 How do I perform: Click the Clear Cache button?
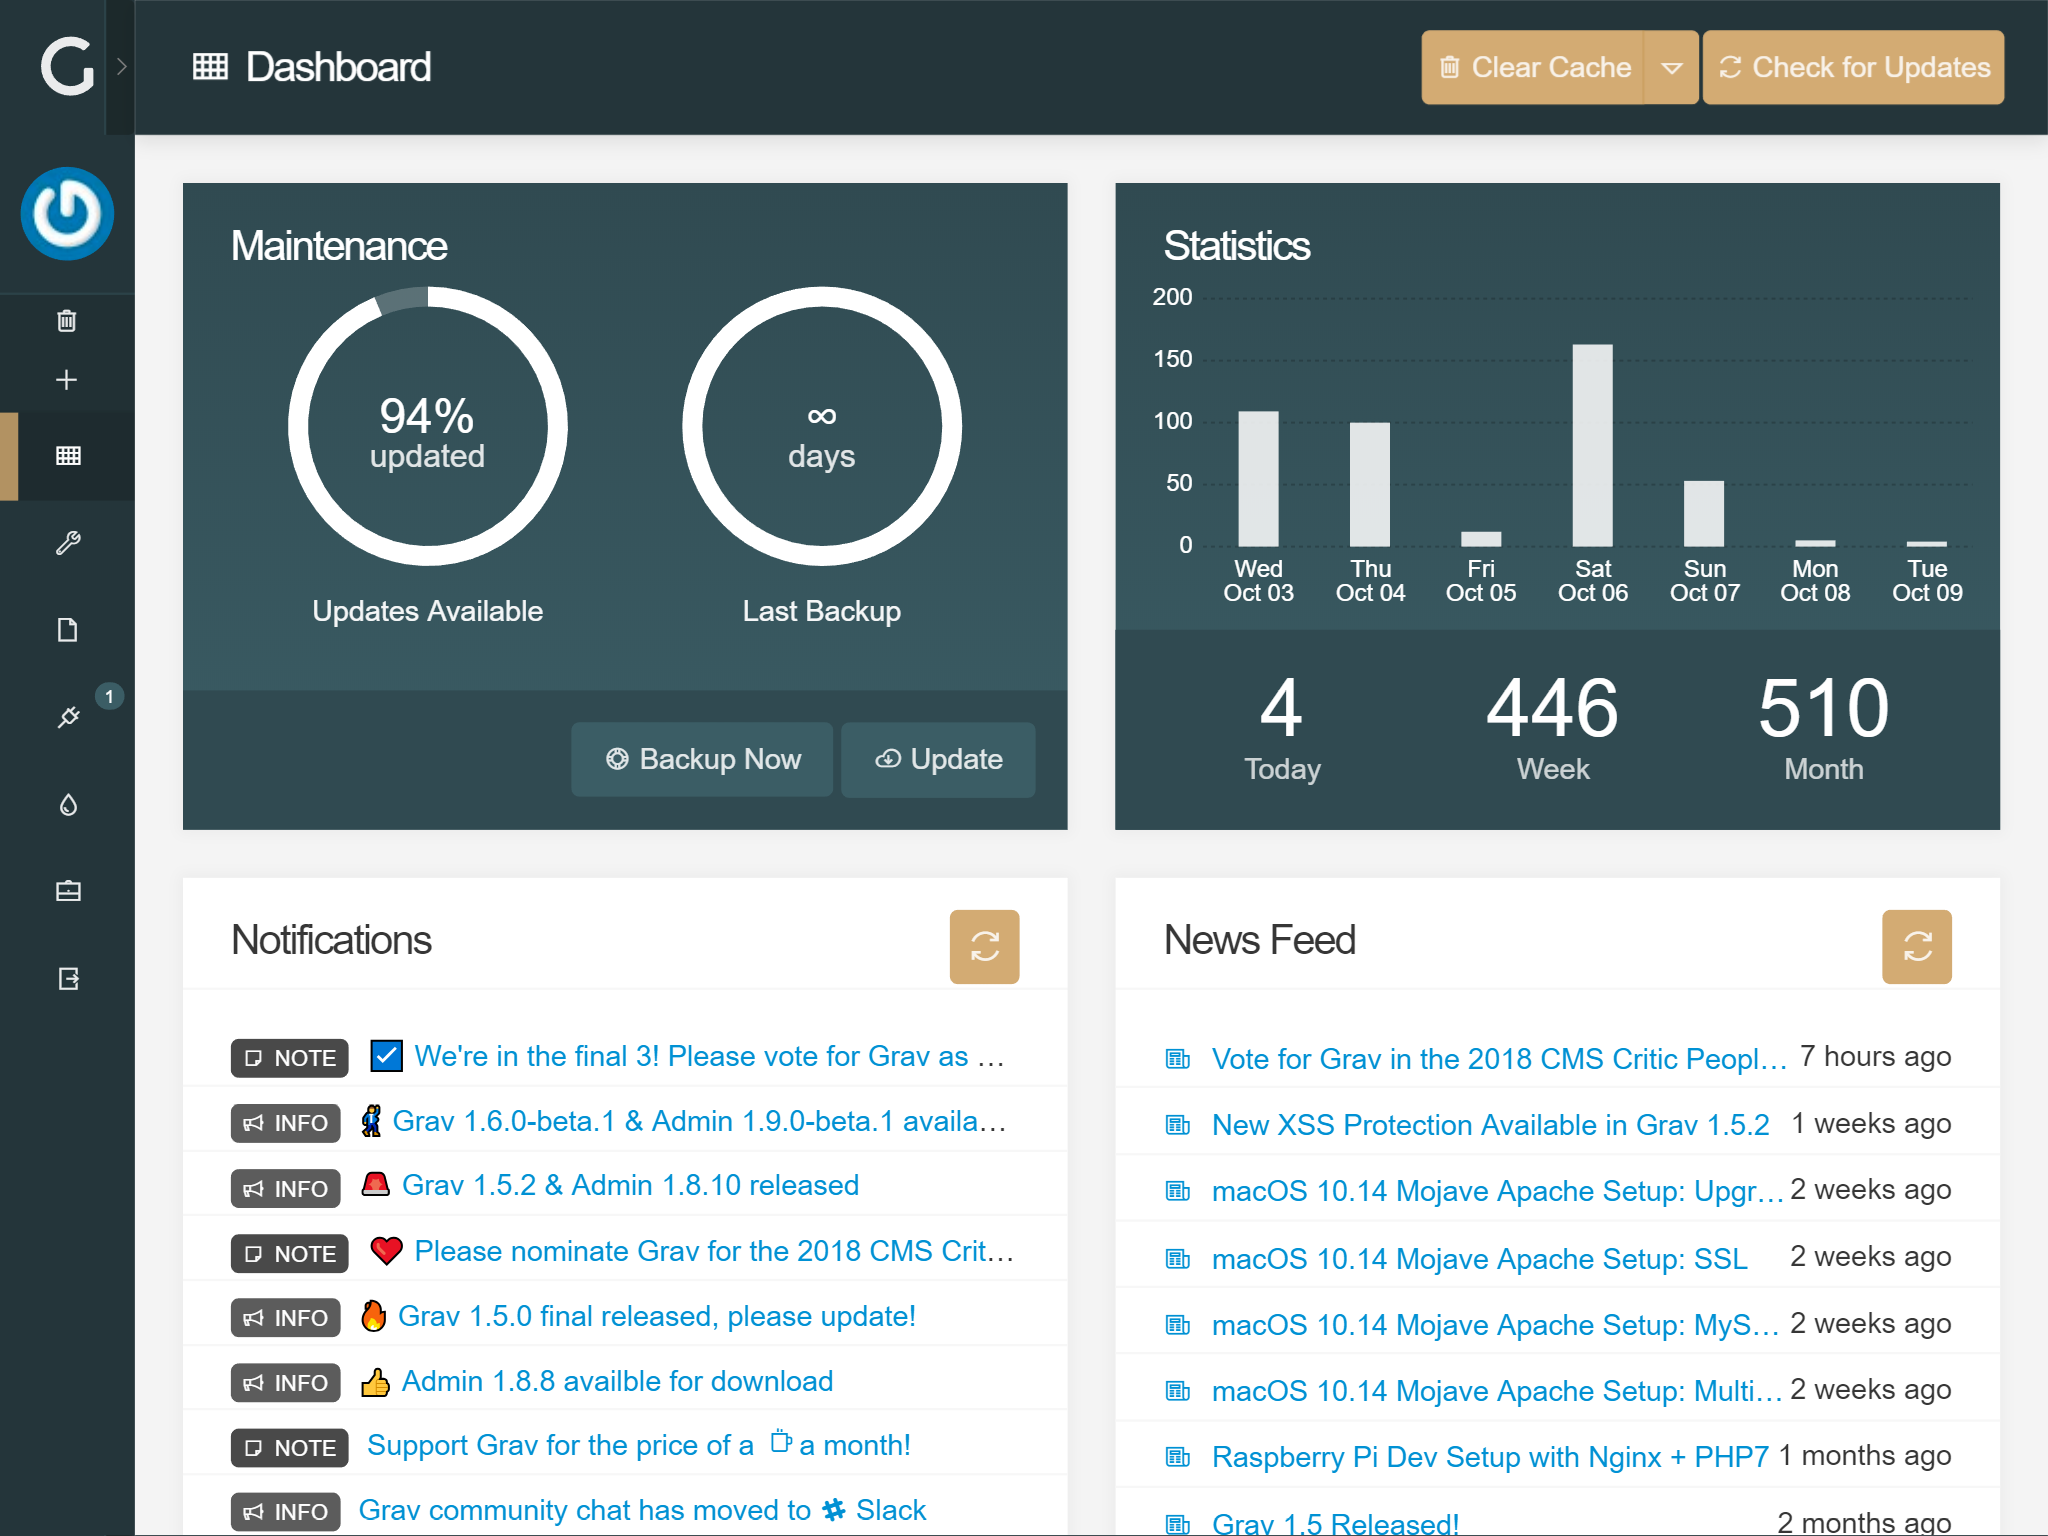[1534, 68]
